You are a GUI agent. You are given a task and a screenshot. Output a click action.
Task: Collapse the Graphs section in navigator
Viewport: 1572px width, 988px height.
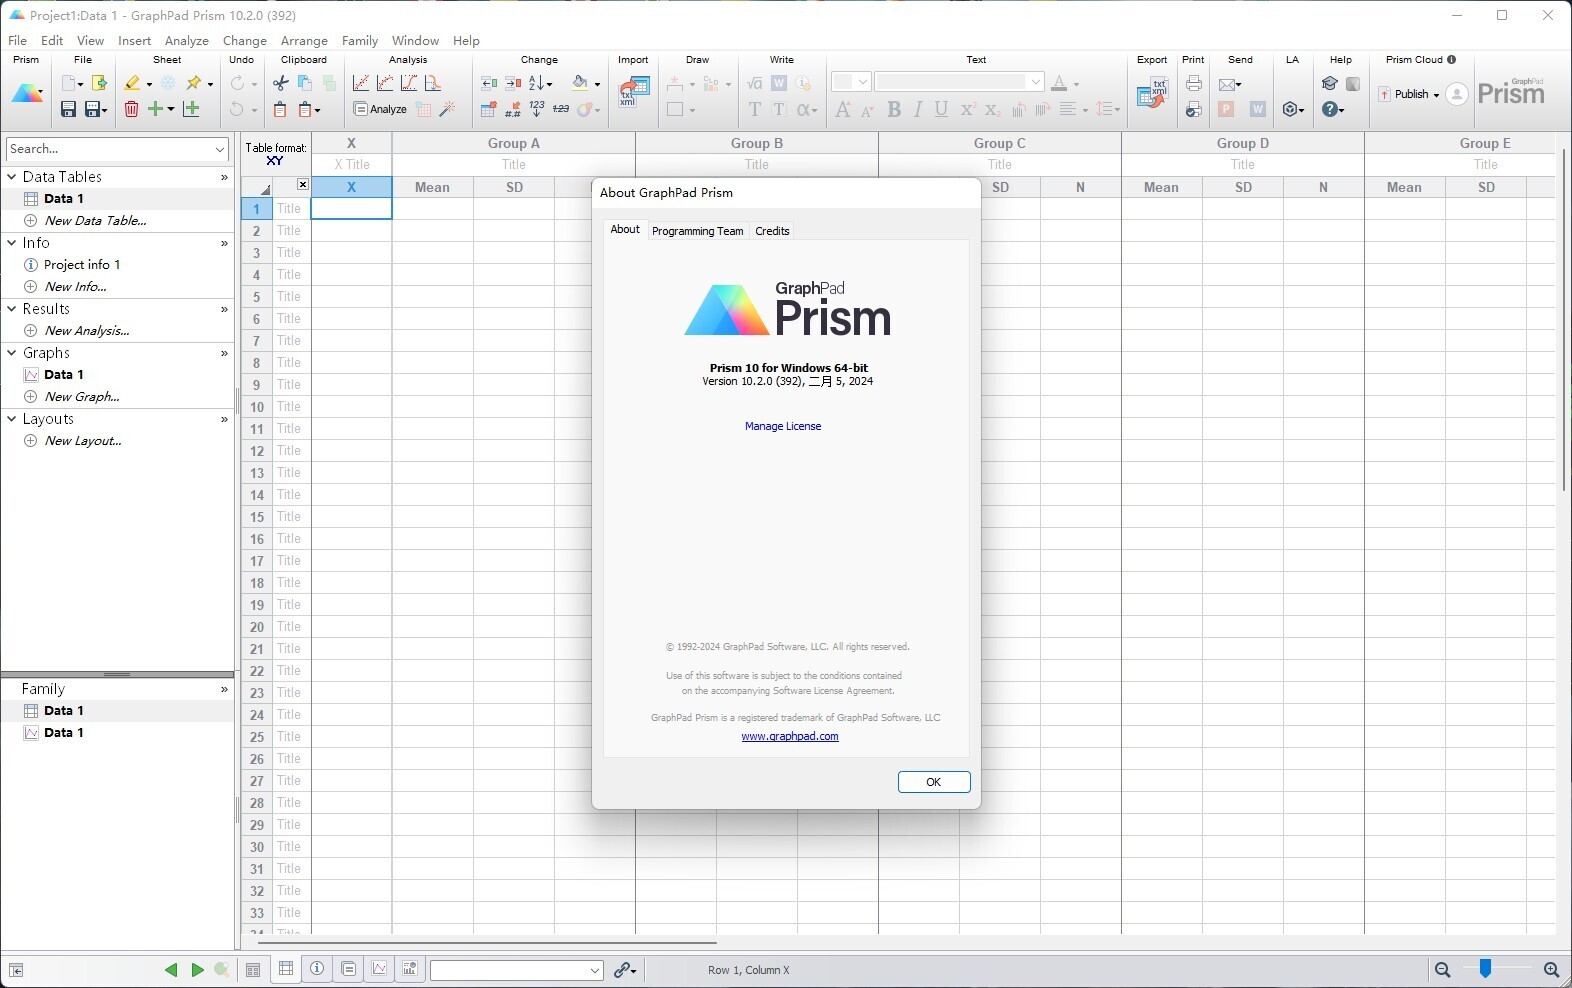click(12, 353)
